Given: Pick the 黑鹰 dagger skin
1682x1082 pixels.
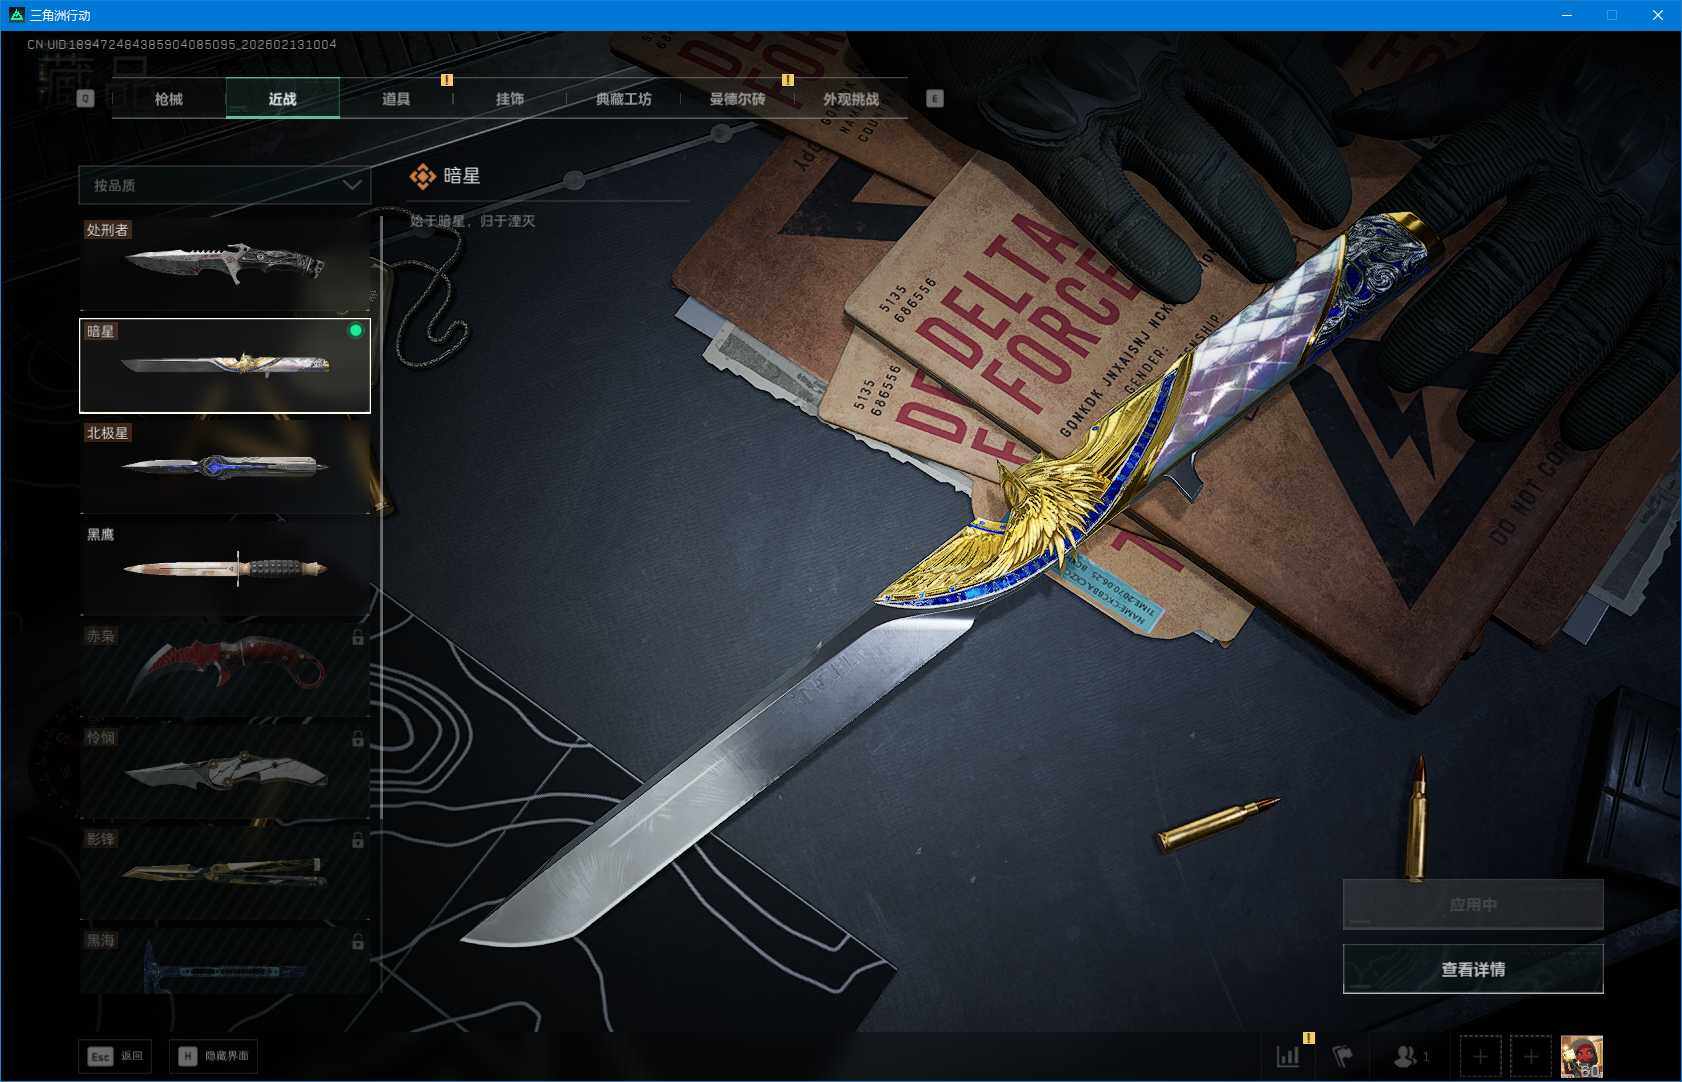Looking at the screenshot, I should [225, 568].
